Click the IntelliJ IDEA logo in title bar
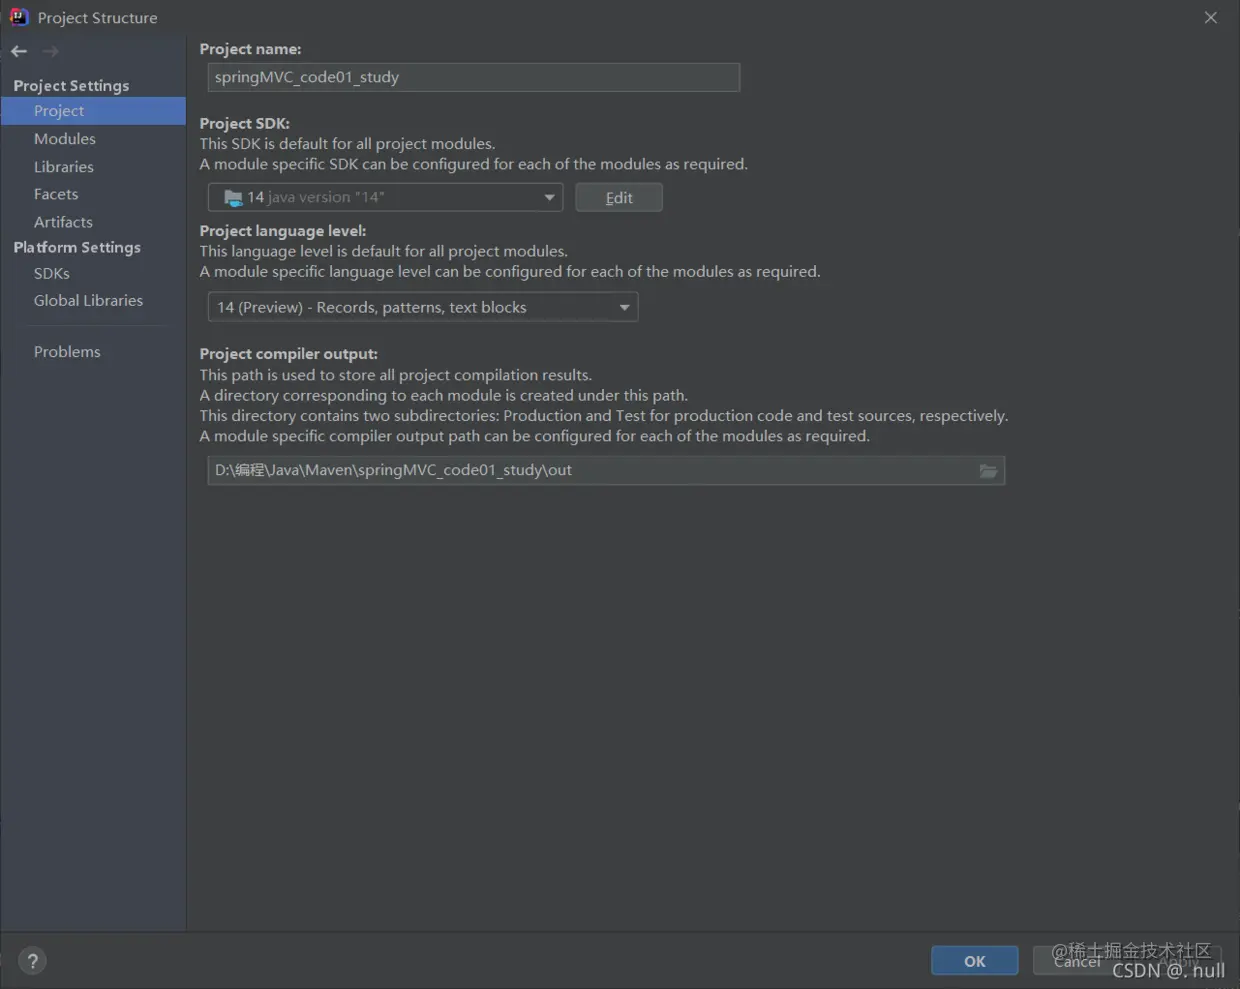Screen dimensions: 1240x989 (x=18, y=17)
